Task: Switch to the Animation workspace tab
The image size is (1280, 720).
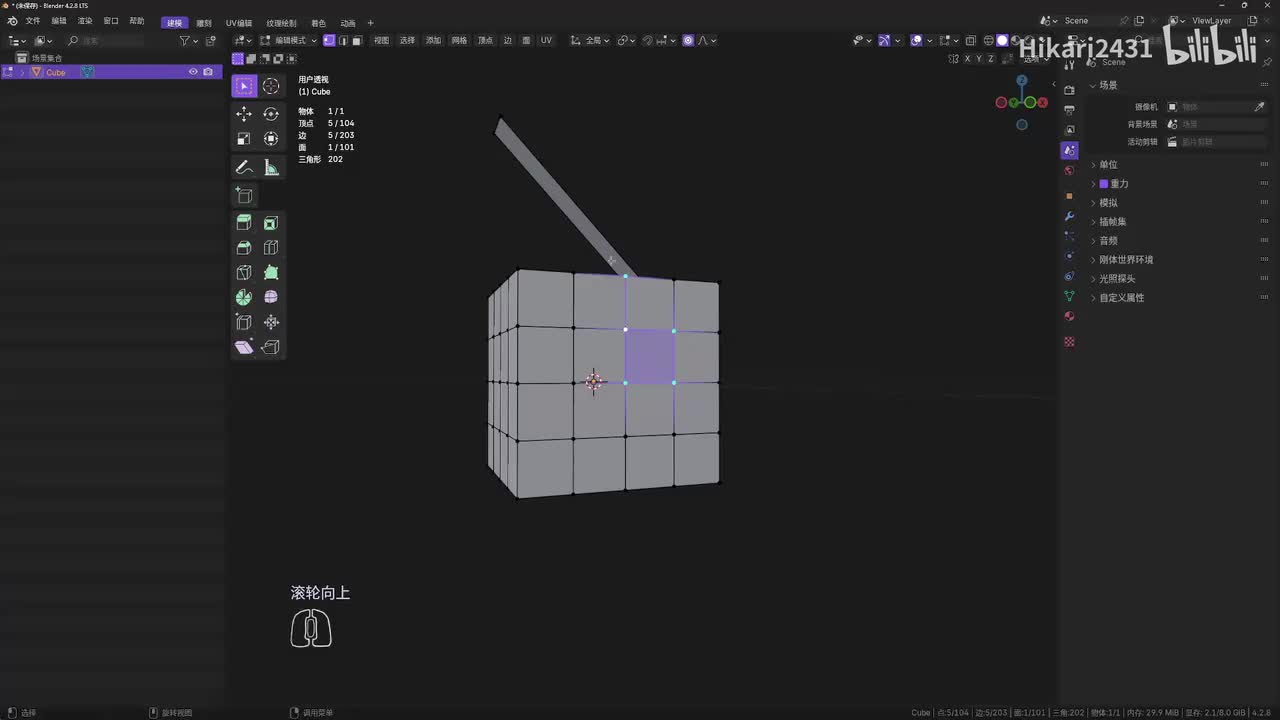Action: point(348,22)
